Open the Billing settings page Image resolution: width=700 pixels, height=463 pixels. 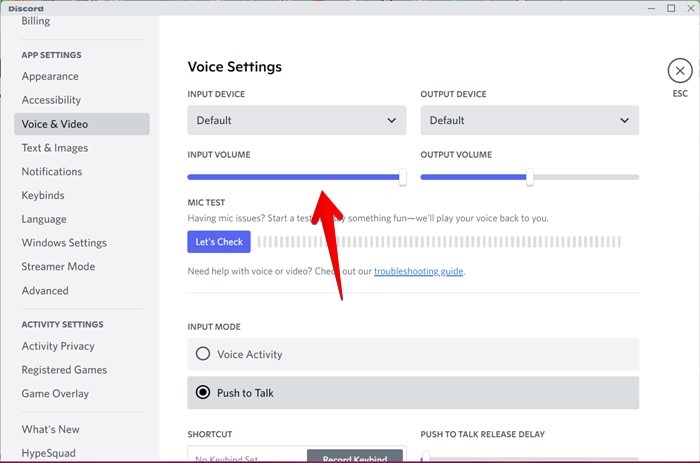pyautogui.click(x=36, y=21)
